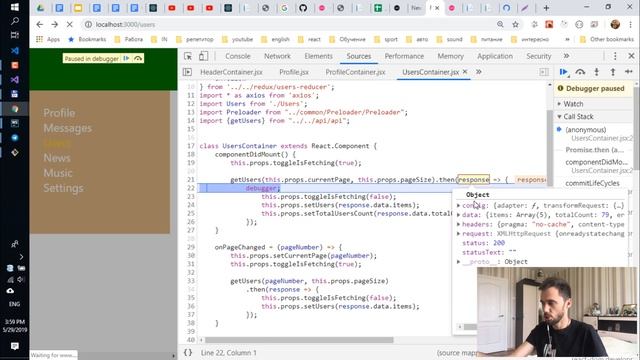Image resolution: width=640 pixels, height=360 pixels.
Task: Open Other bookmarks folder
Action: (607, 39)
